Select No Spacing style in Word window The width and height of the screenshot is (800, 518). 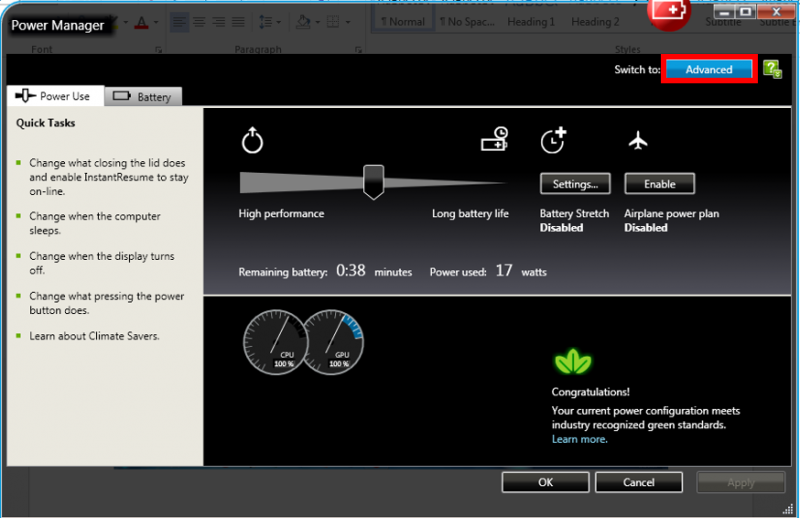point(467,21)
